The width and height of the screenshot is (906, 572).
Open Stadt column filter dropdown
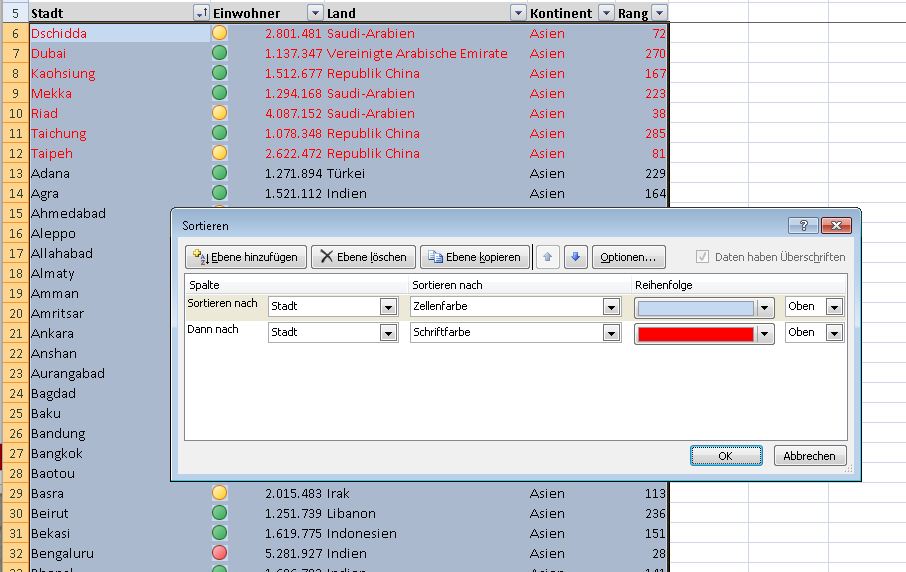click(200, 13)
